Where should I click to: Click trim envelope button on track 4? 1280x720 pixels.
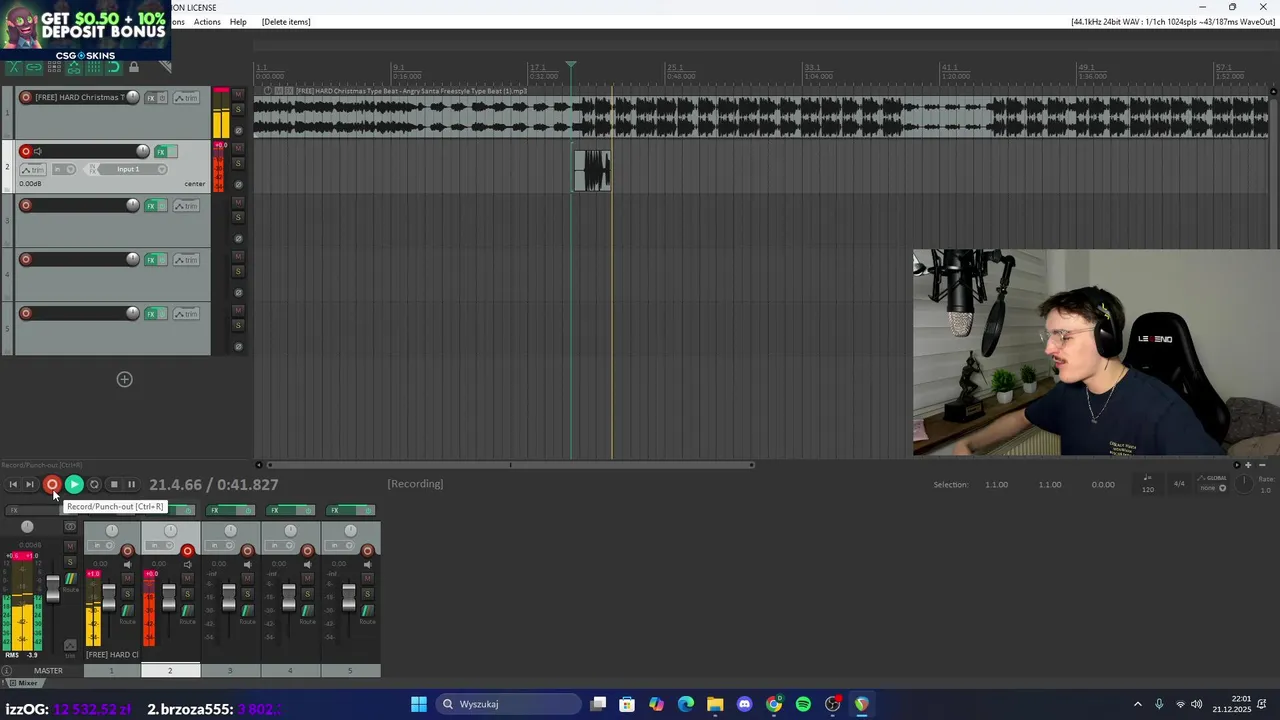pyautogui.click(x=186, y=260)
